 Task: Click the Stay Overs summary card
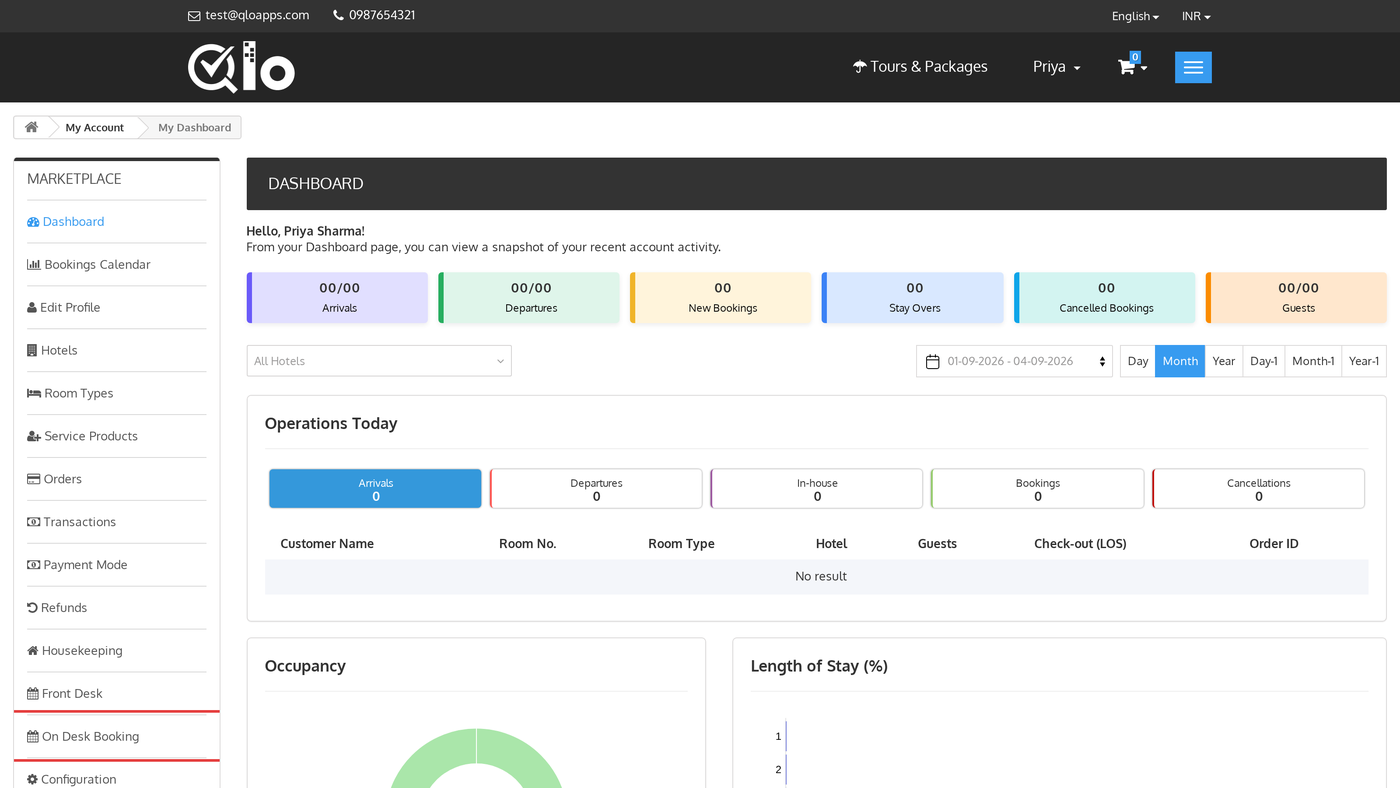(x=913, y=298)
